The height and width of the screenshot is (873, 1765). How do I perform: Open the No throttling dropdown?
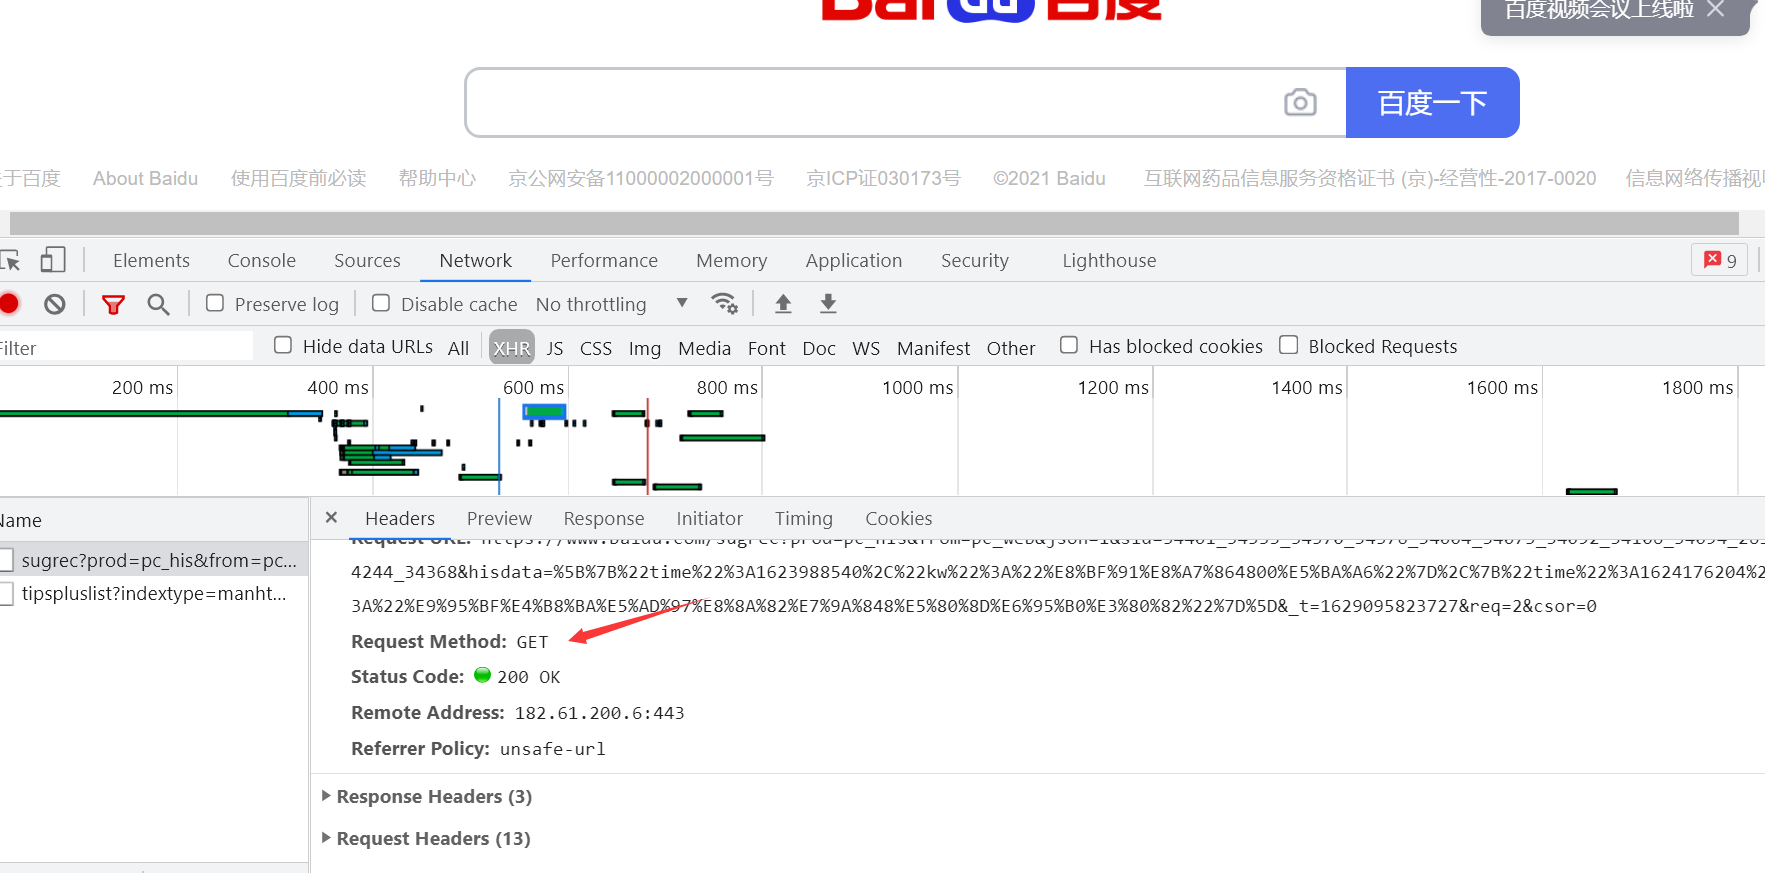point(611,304)
